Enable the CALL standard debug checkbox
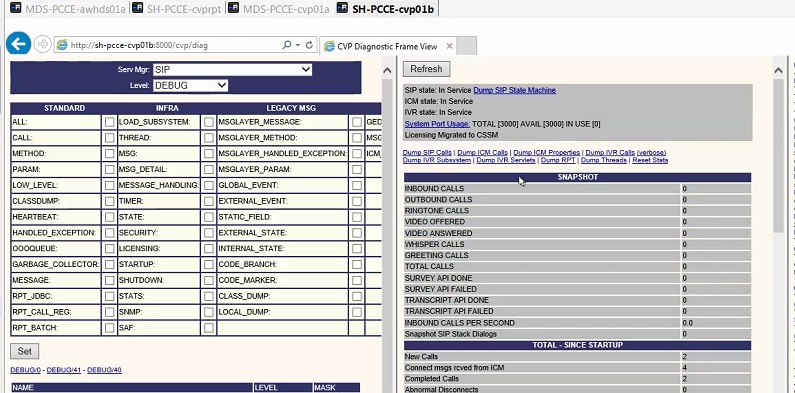 pyautogui.click(x=109, y=138)
